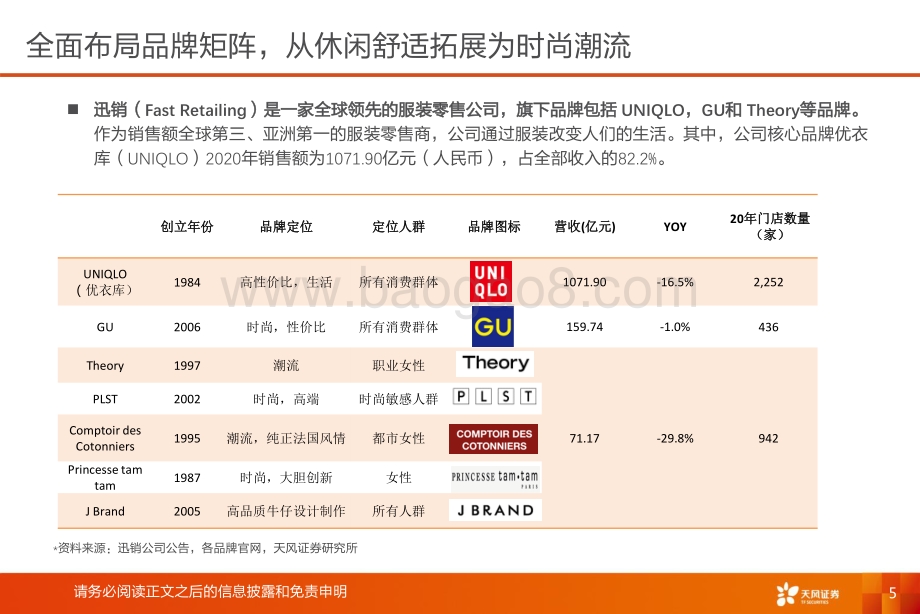Click the 营收(亿元) column header
Screen dimensions: 920x614
pyautogui.click(x=585, y=227)
